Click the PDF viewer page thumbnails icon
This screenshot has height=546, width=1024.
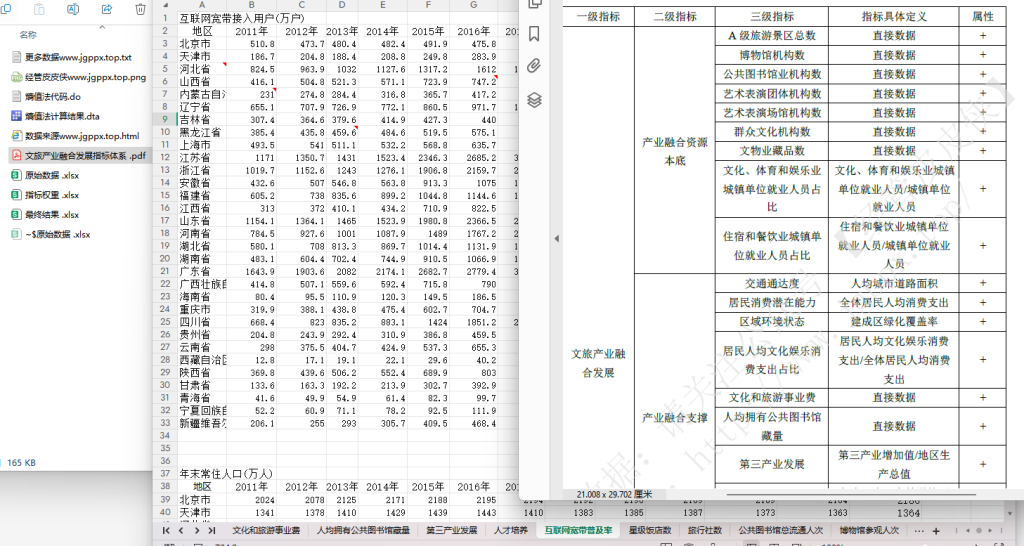pyautogui.click(x=534, y=4)
